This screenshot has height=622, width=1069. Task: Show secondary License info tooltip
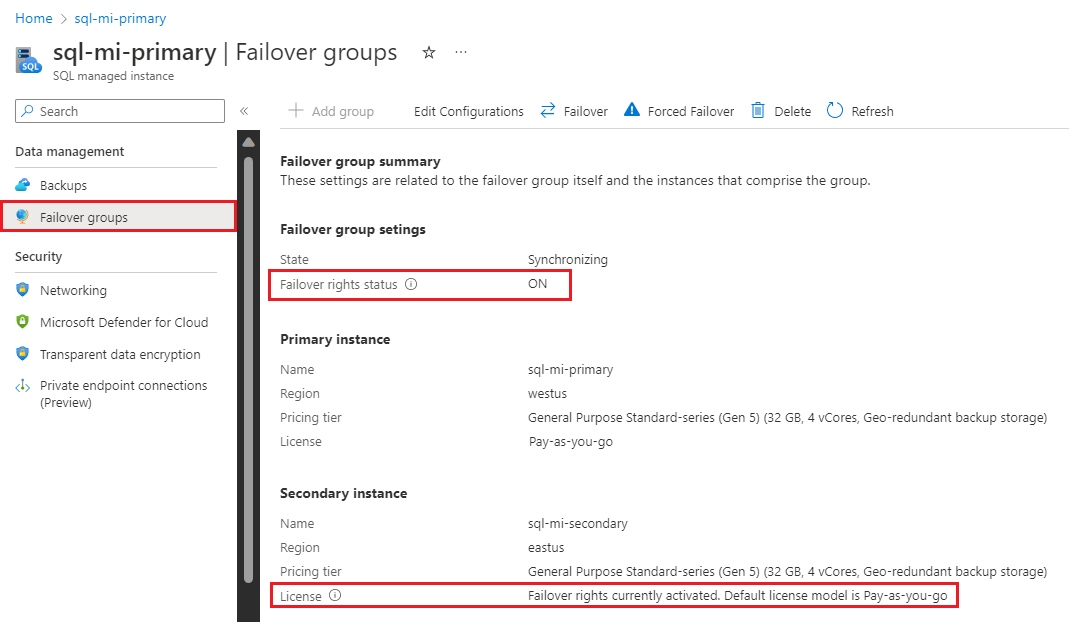point(335,596)
